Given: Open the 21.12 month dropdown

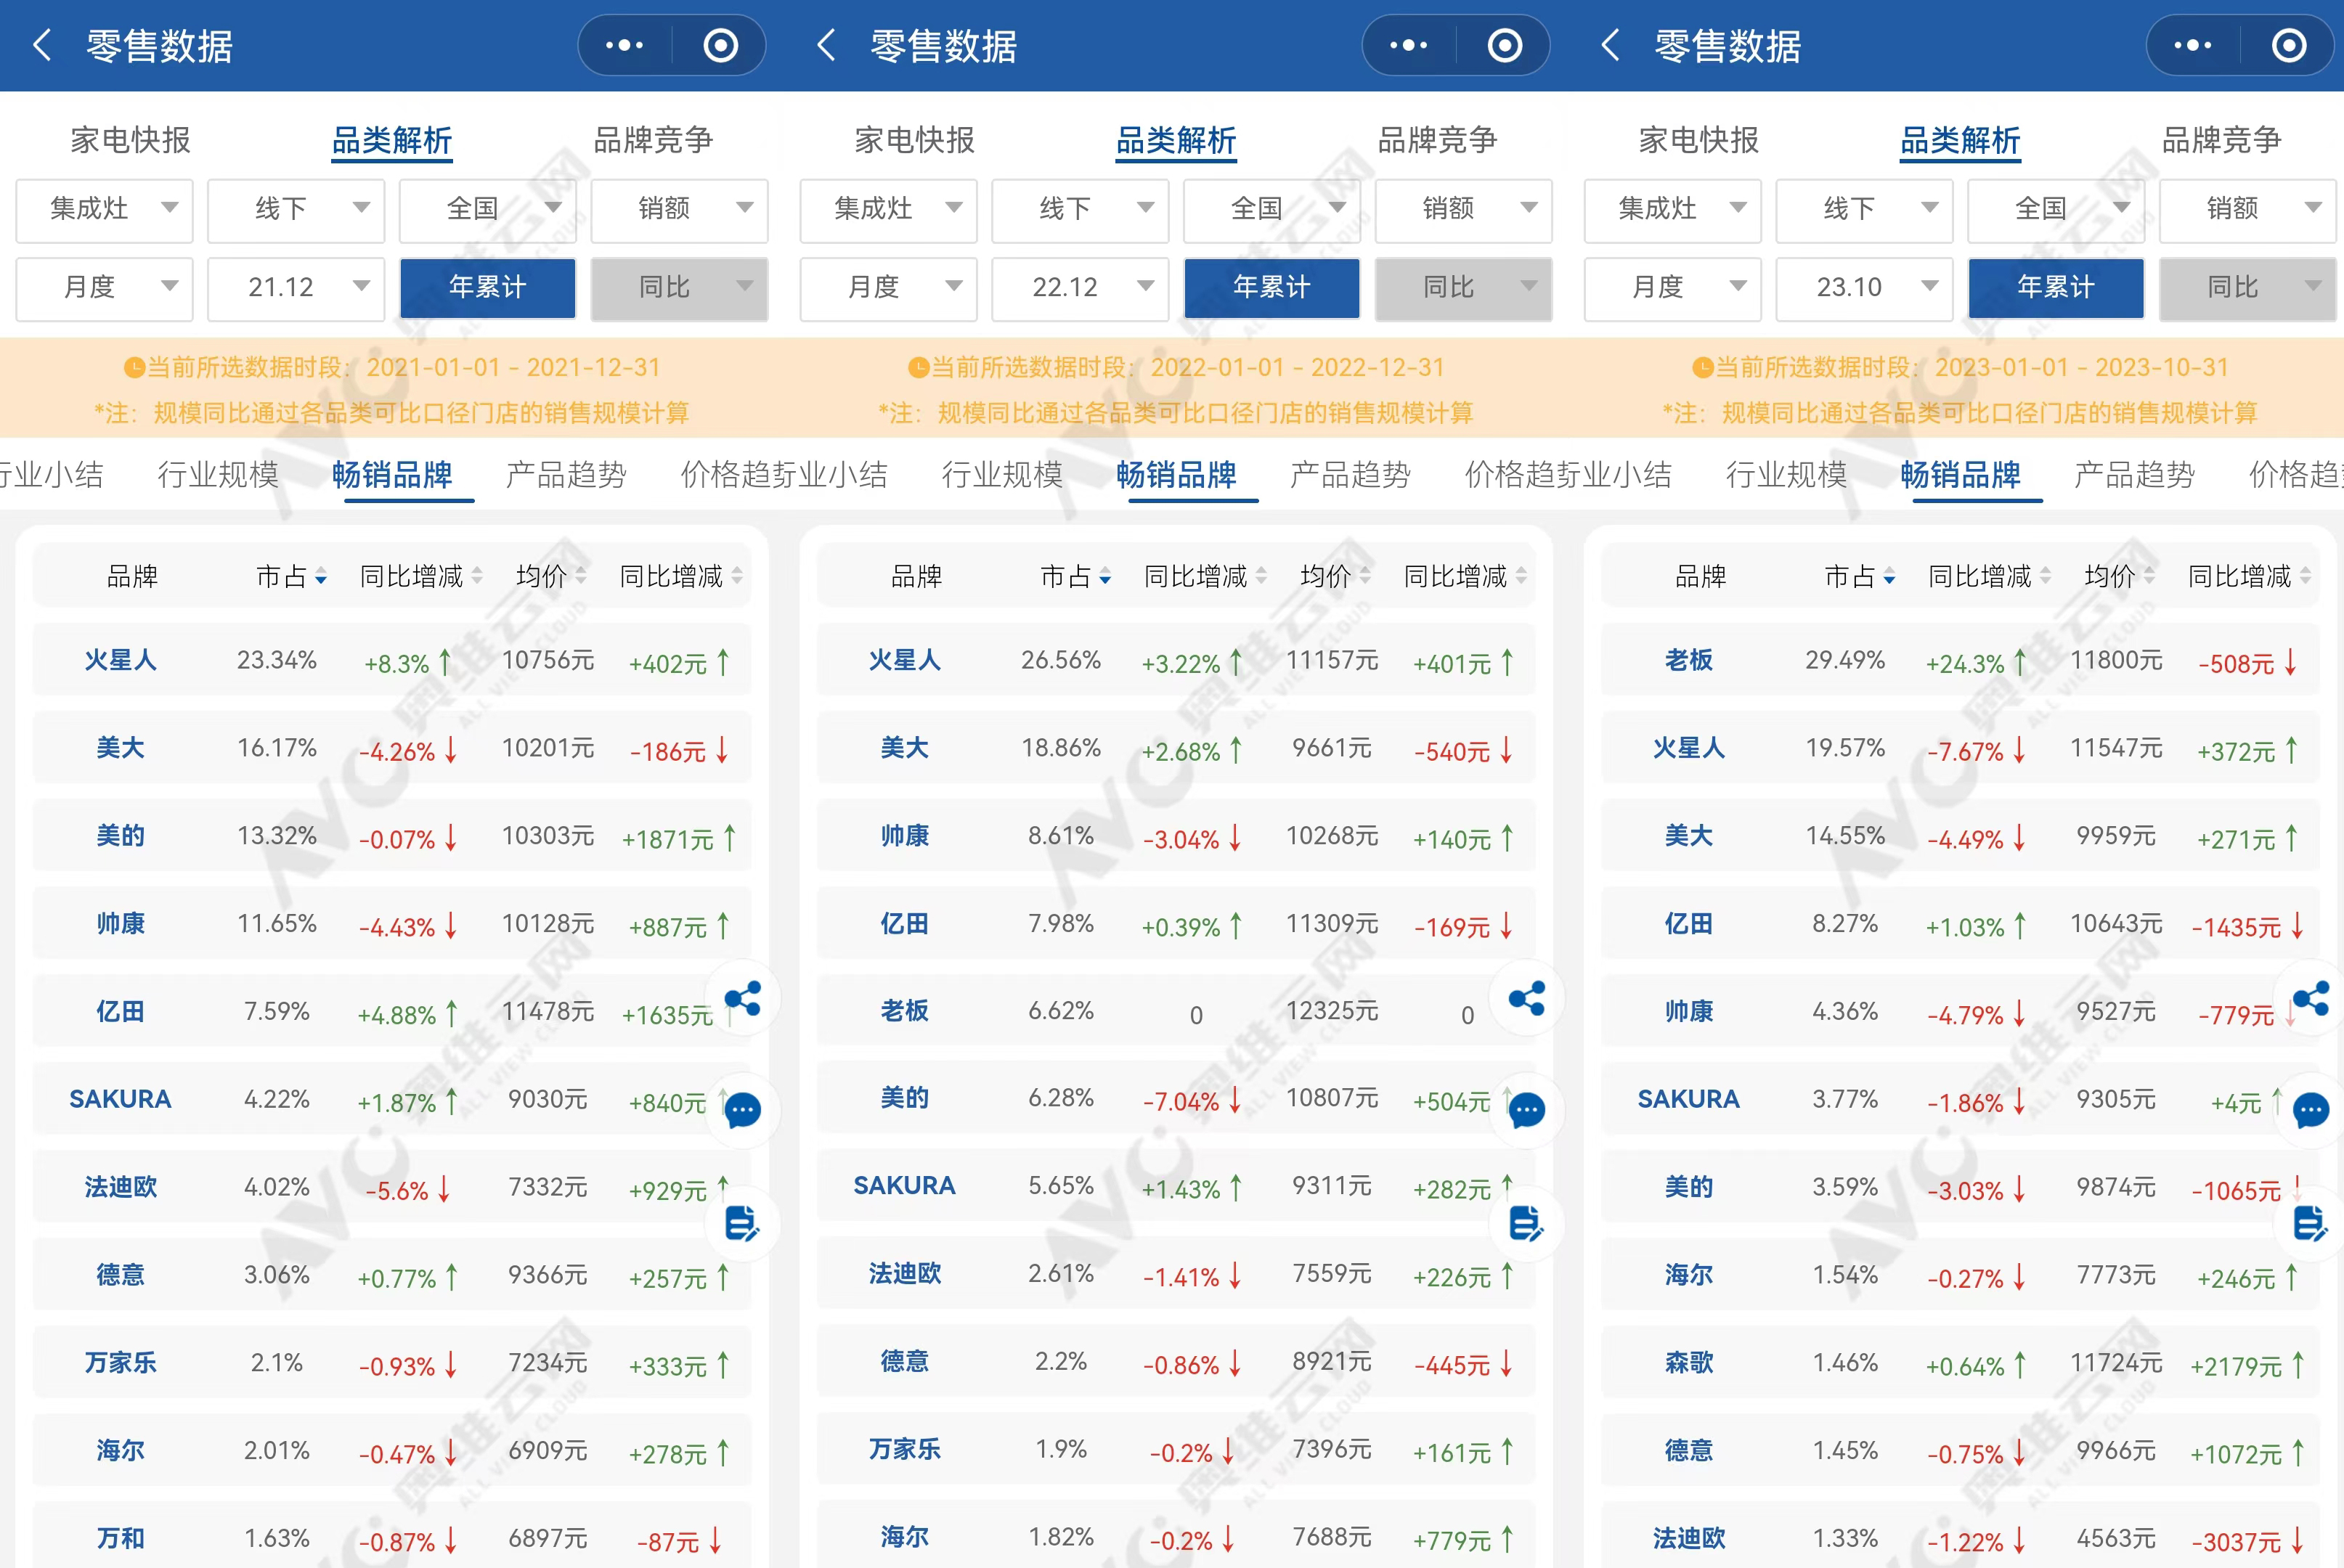Looking at the screenshot, I should [296, 288].
